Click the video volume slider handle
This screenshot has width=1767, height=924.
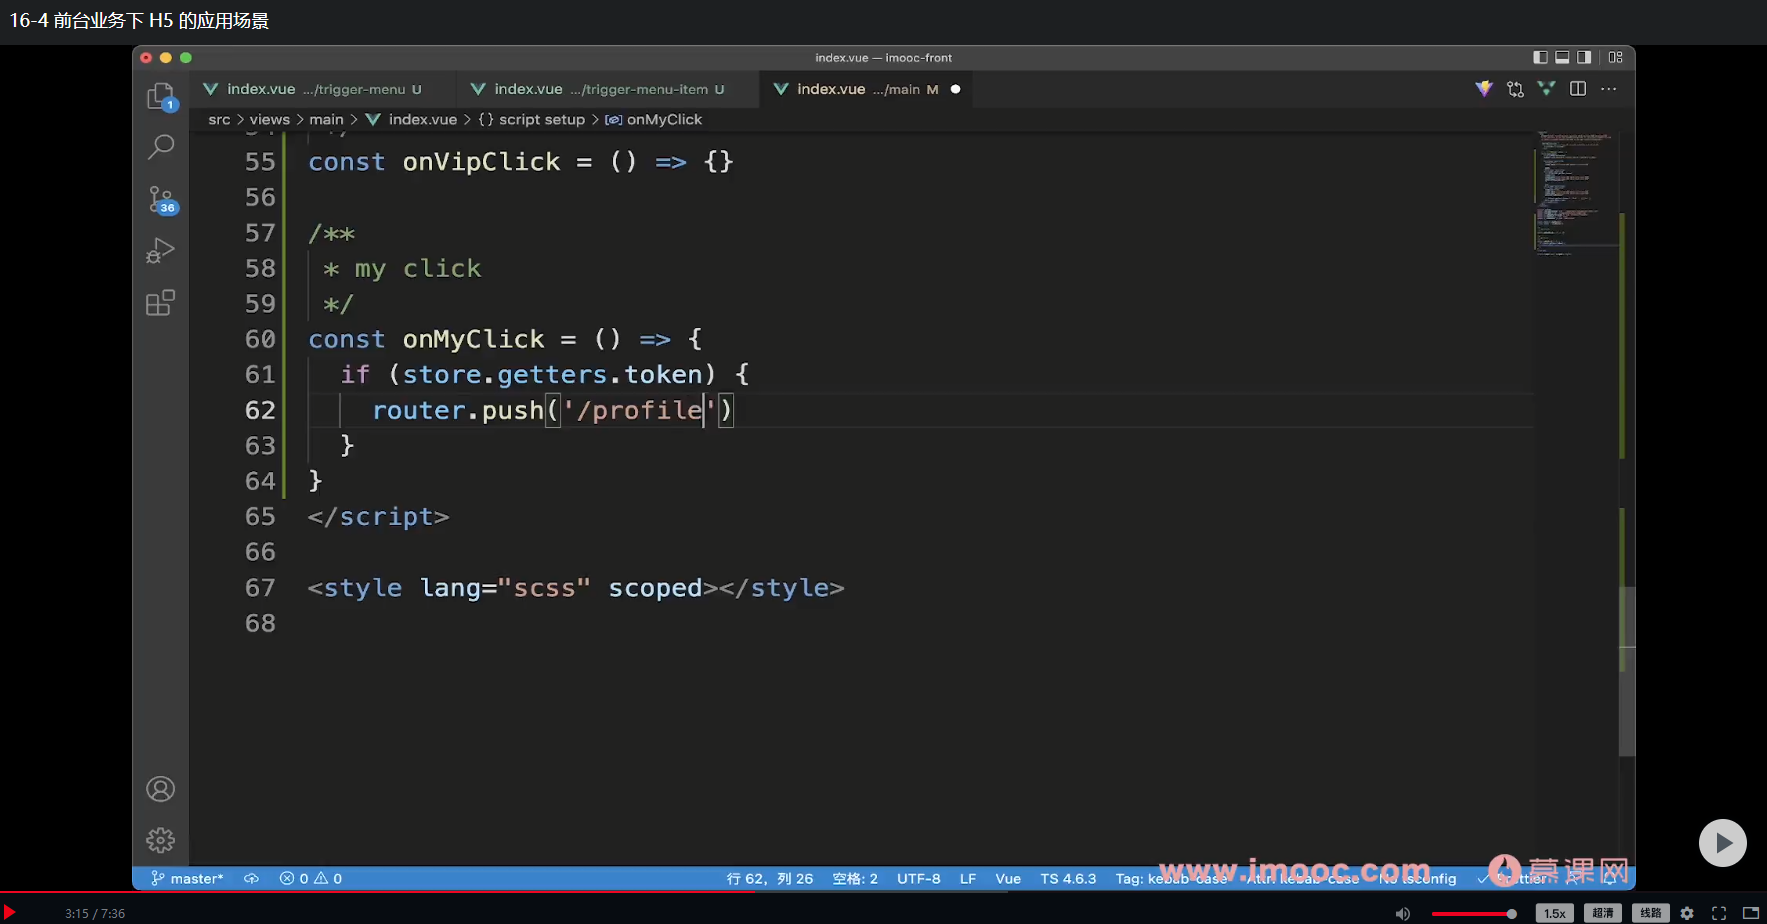pos(1511,913)
